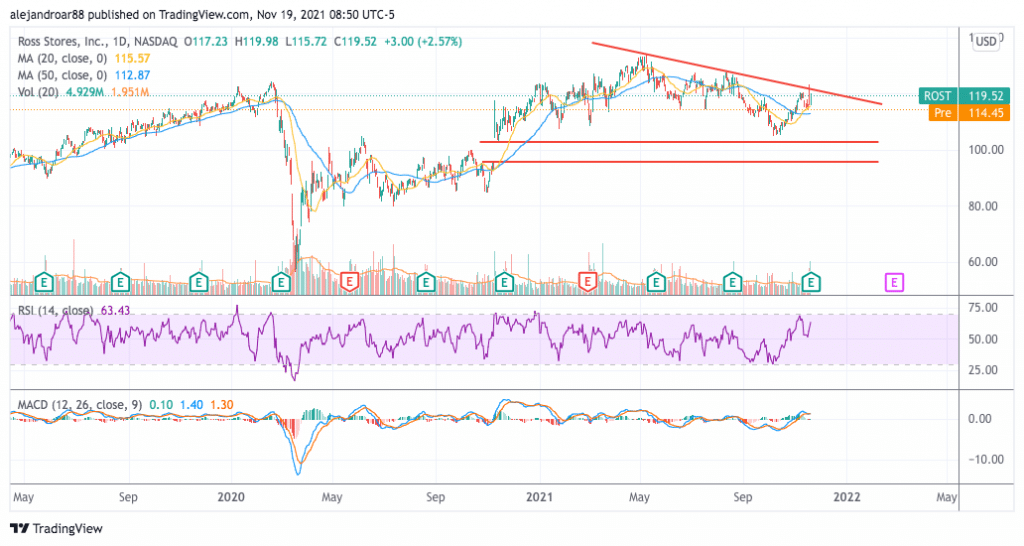The image size is (1024, 546).
Task: Select the Vol (20) indicator legend
Action: pos(39,92)
